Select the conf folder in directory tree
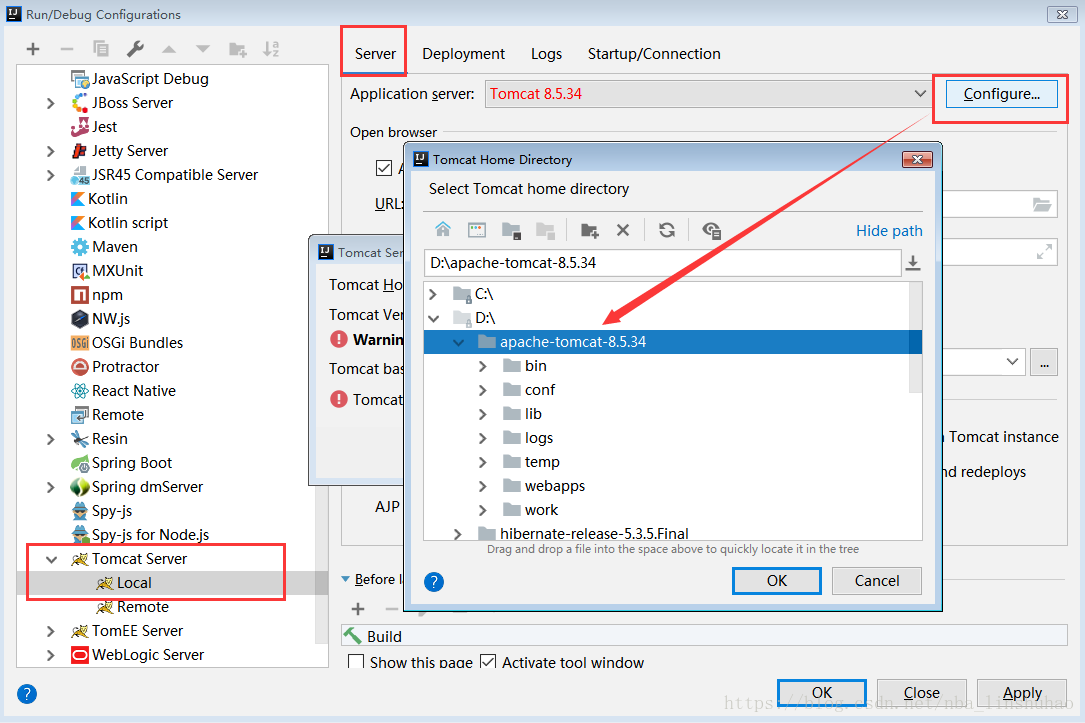Image resolution: width=1085 pixels, height=723 pixels. click(x=540, y=390)
